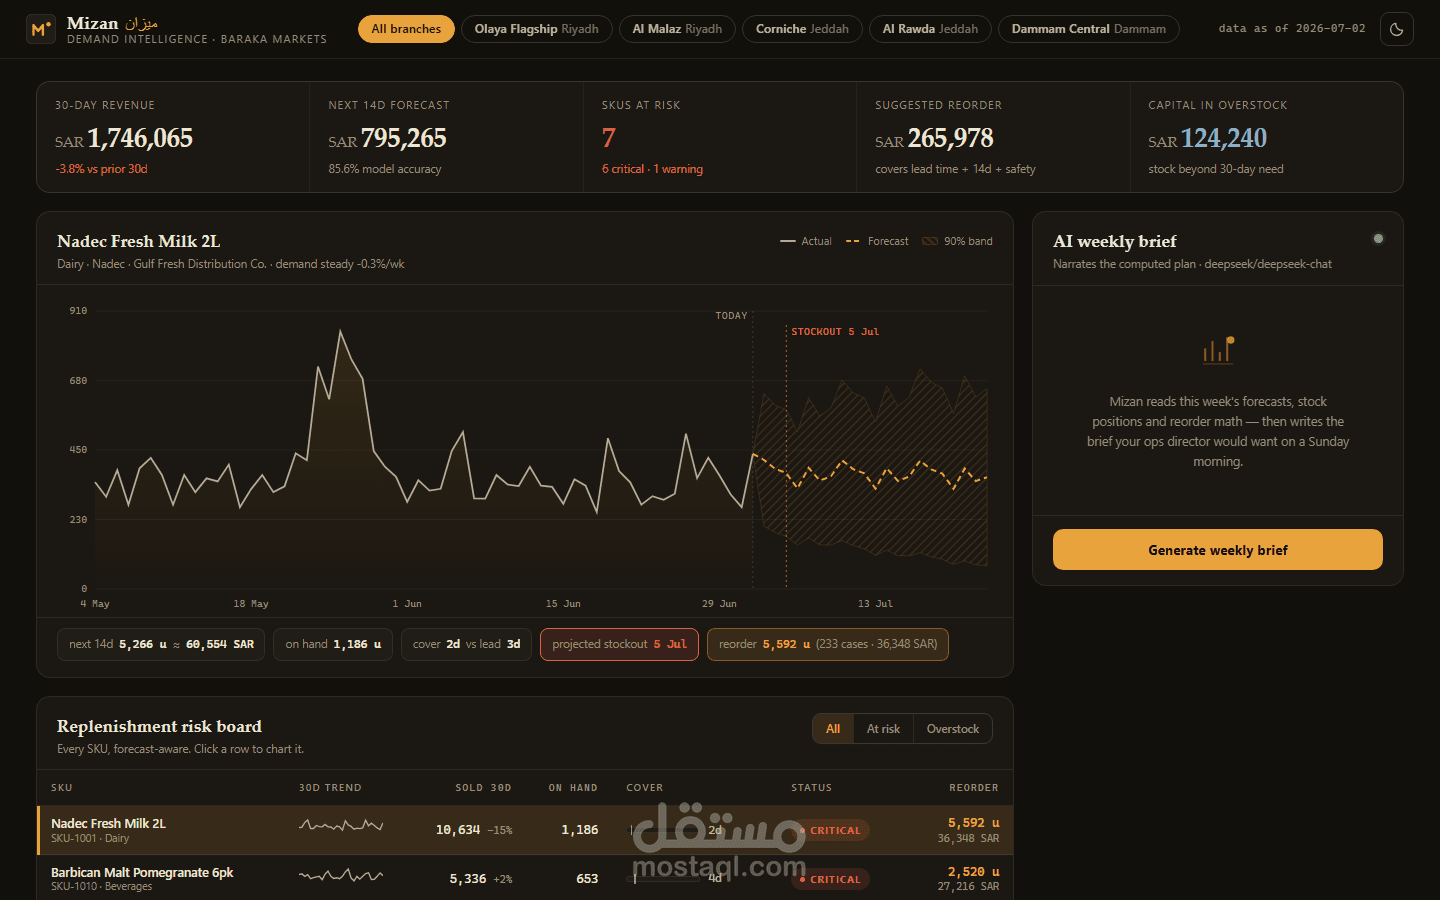Click the cover 2d vs lead 3d chip
Image resolution: width=1440 pixels, height=900 pixels.
click(466, 644)
